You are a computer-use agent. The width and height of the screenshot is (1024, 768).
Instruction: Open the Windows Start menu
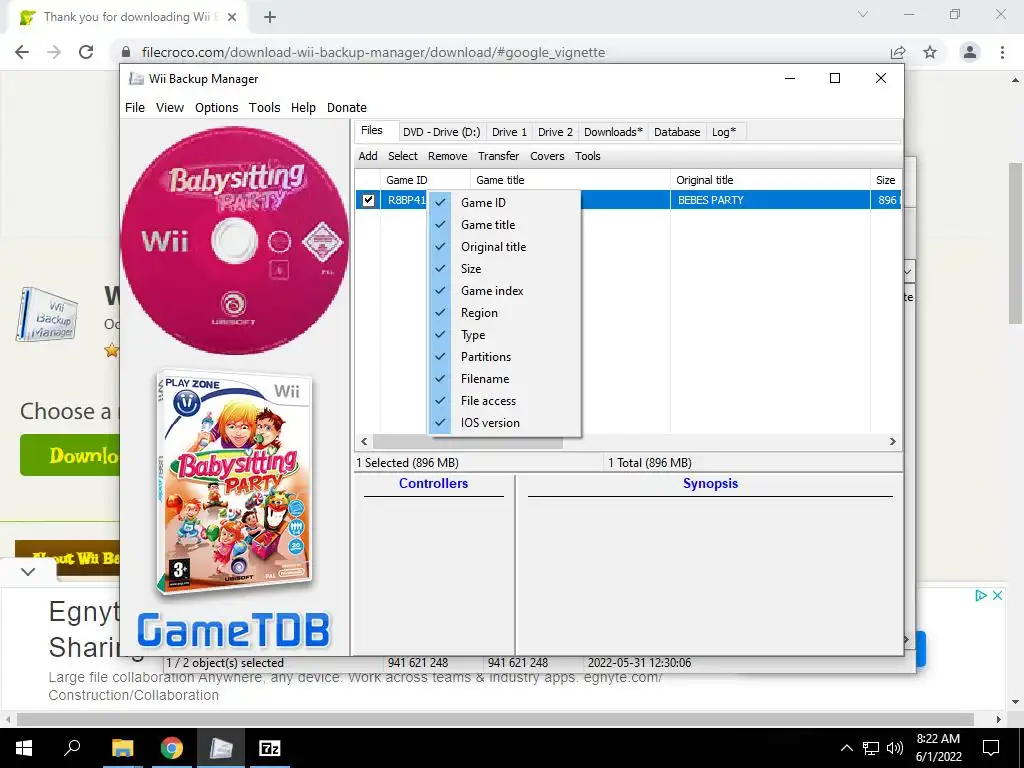click(x=24, y=748)
